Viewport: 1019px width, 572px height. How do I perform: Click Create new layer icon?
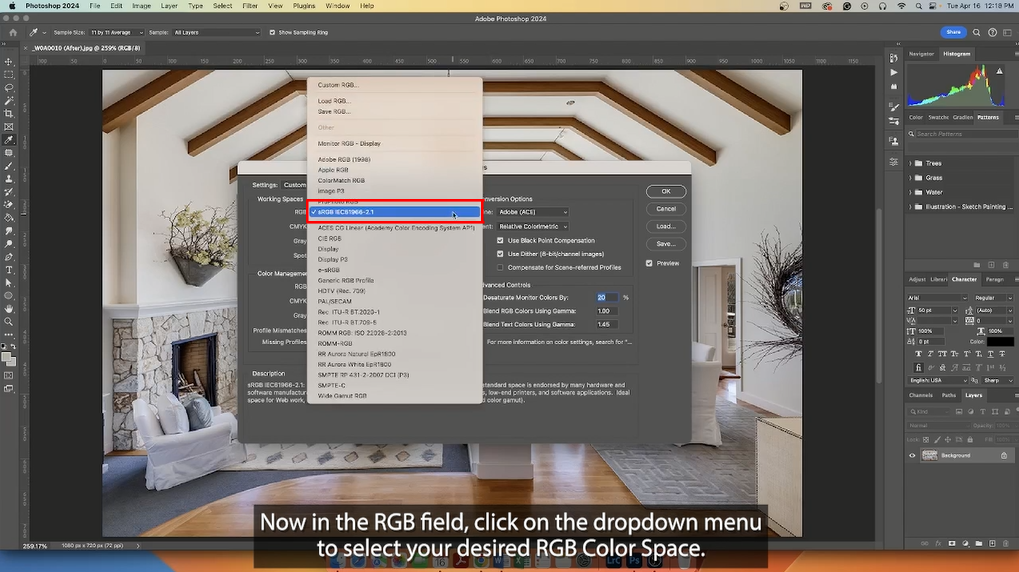[x=992, y=543]
